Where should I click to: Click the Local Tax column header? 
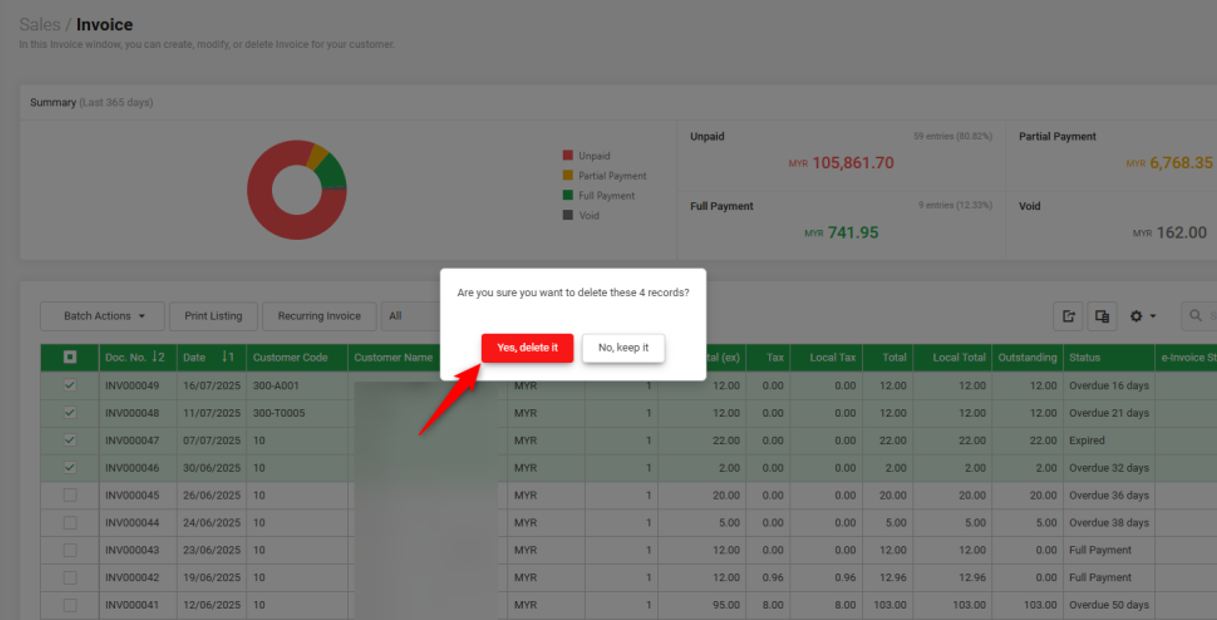pyautogui.click(x=825, y=357)
